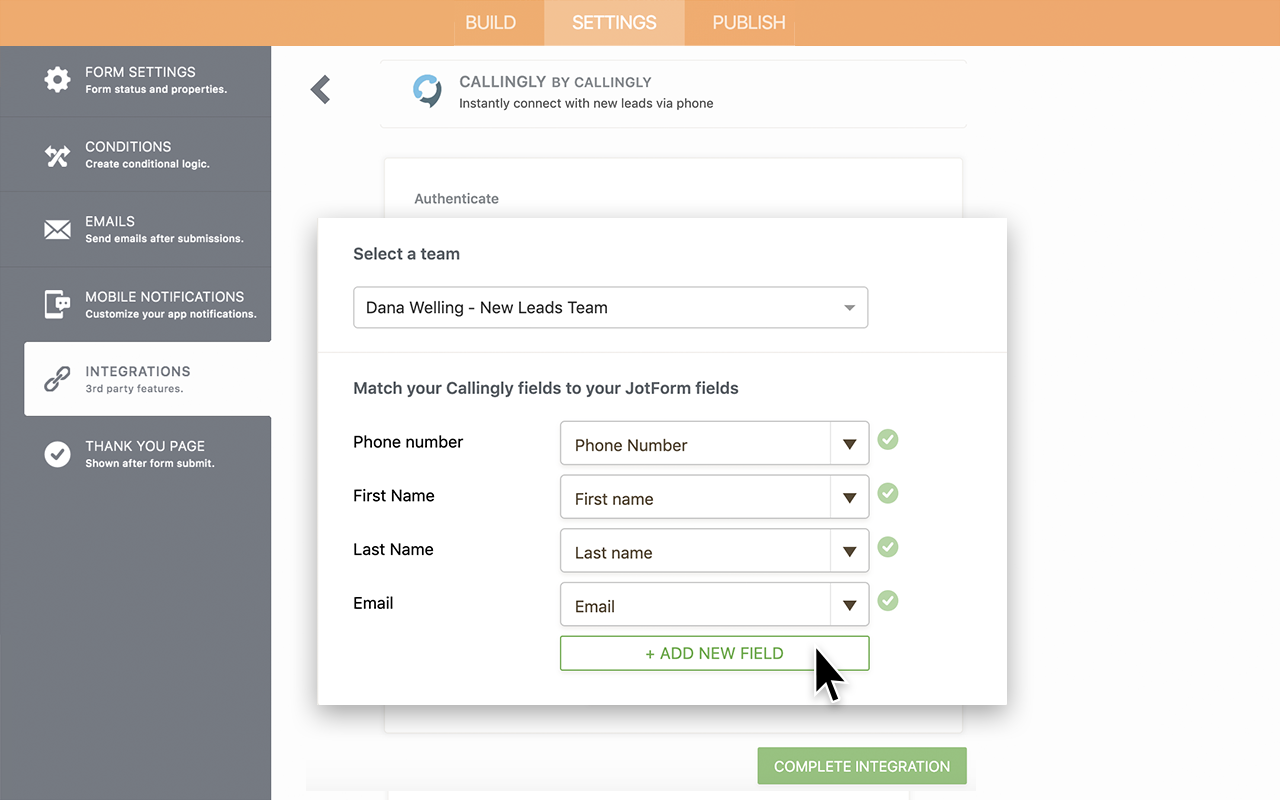Click green checkmark beside First name field
Image resolution: width=1280 pixels, height=800 pixels.
888,493
